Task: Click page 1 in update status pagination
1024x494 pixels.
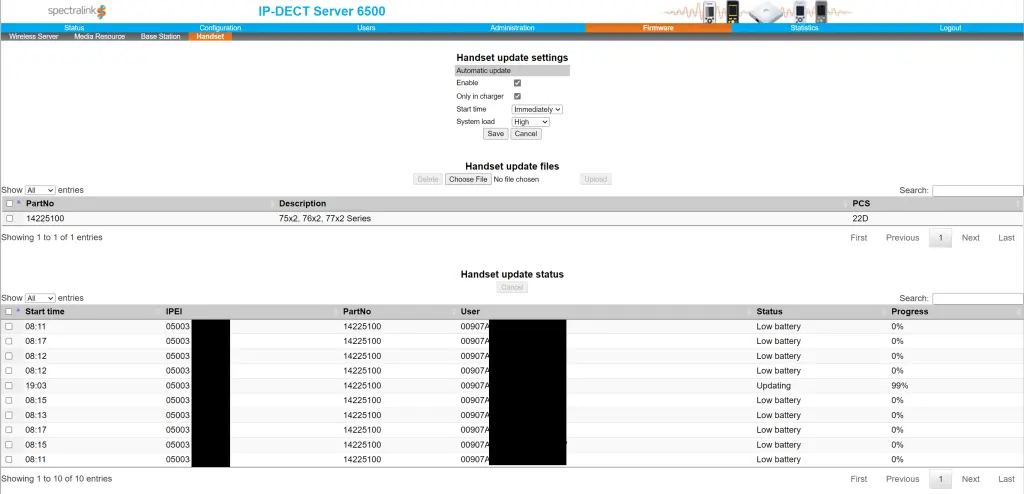Action: (x=940, y=479)
